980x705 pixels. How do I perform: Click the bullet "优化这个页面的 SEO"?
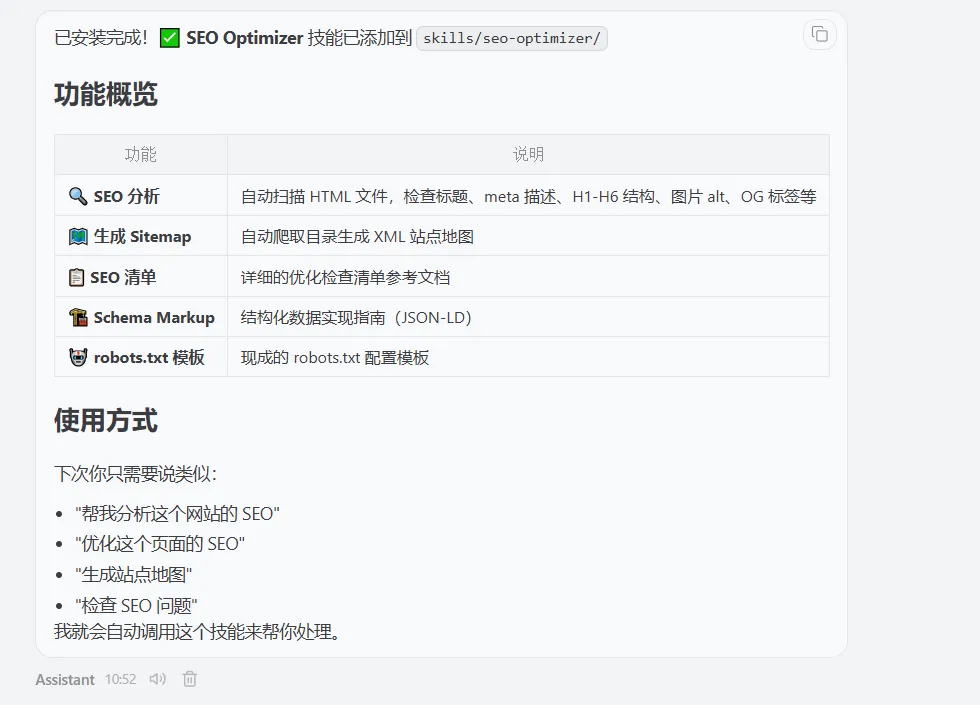click(x=159, y=544)
